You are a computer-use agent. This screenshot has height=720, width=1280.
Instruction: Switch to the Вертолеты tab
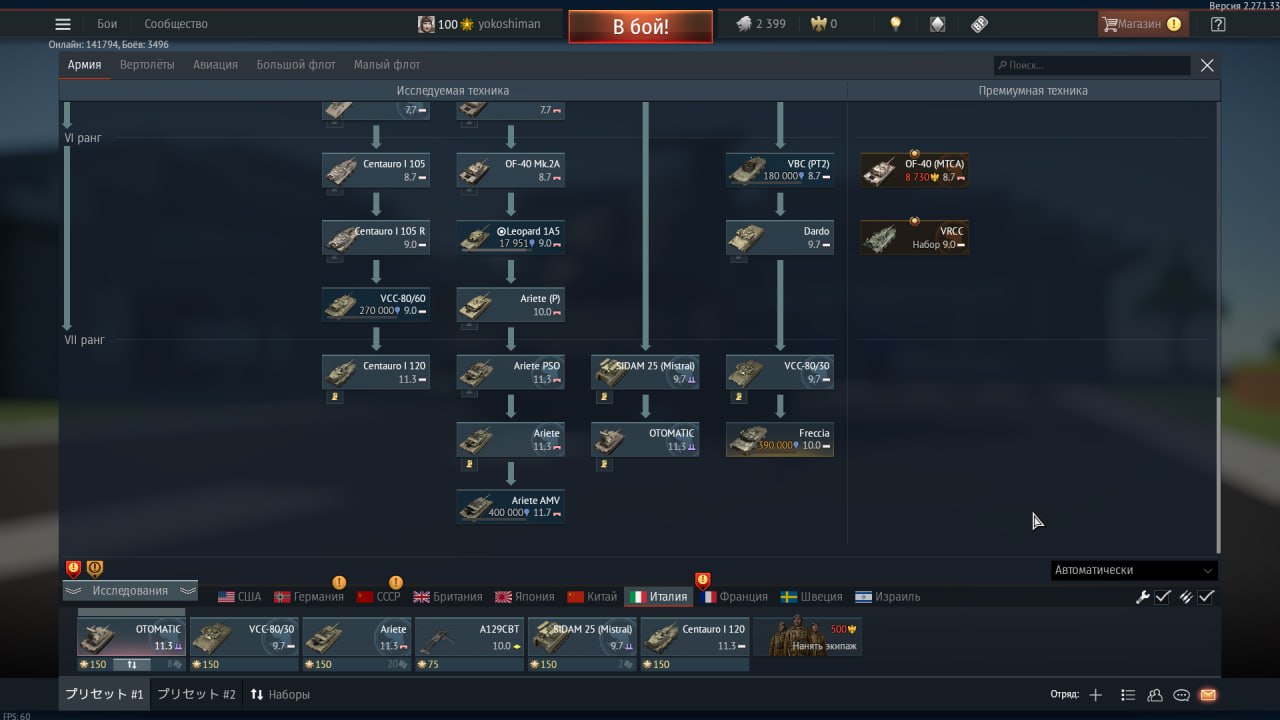click(x=147, y=65)
